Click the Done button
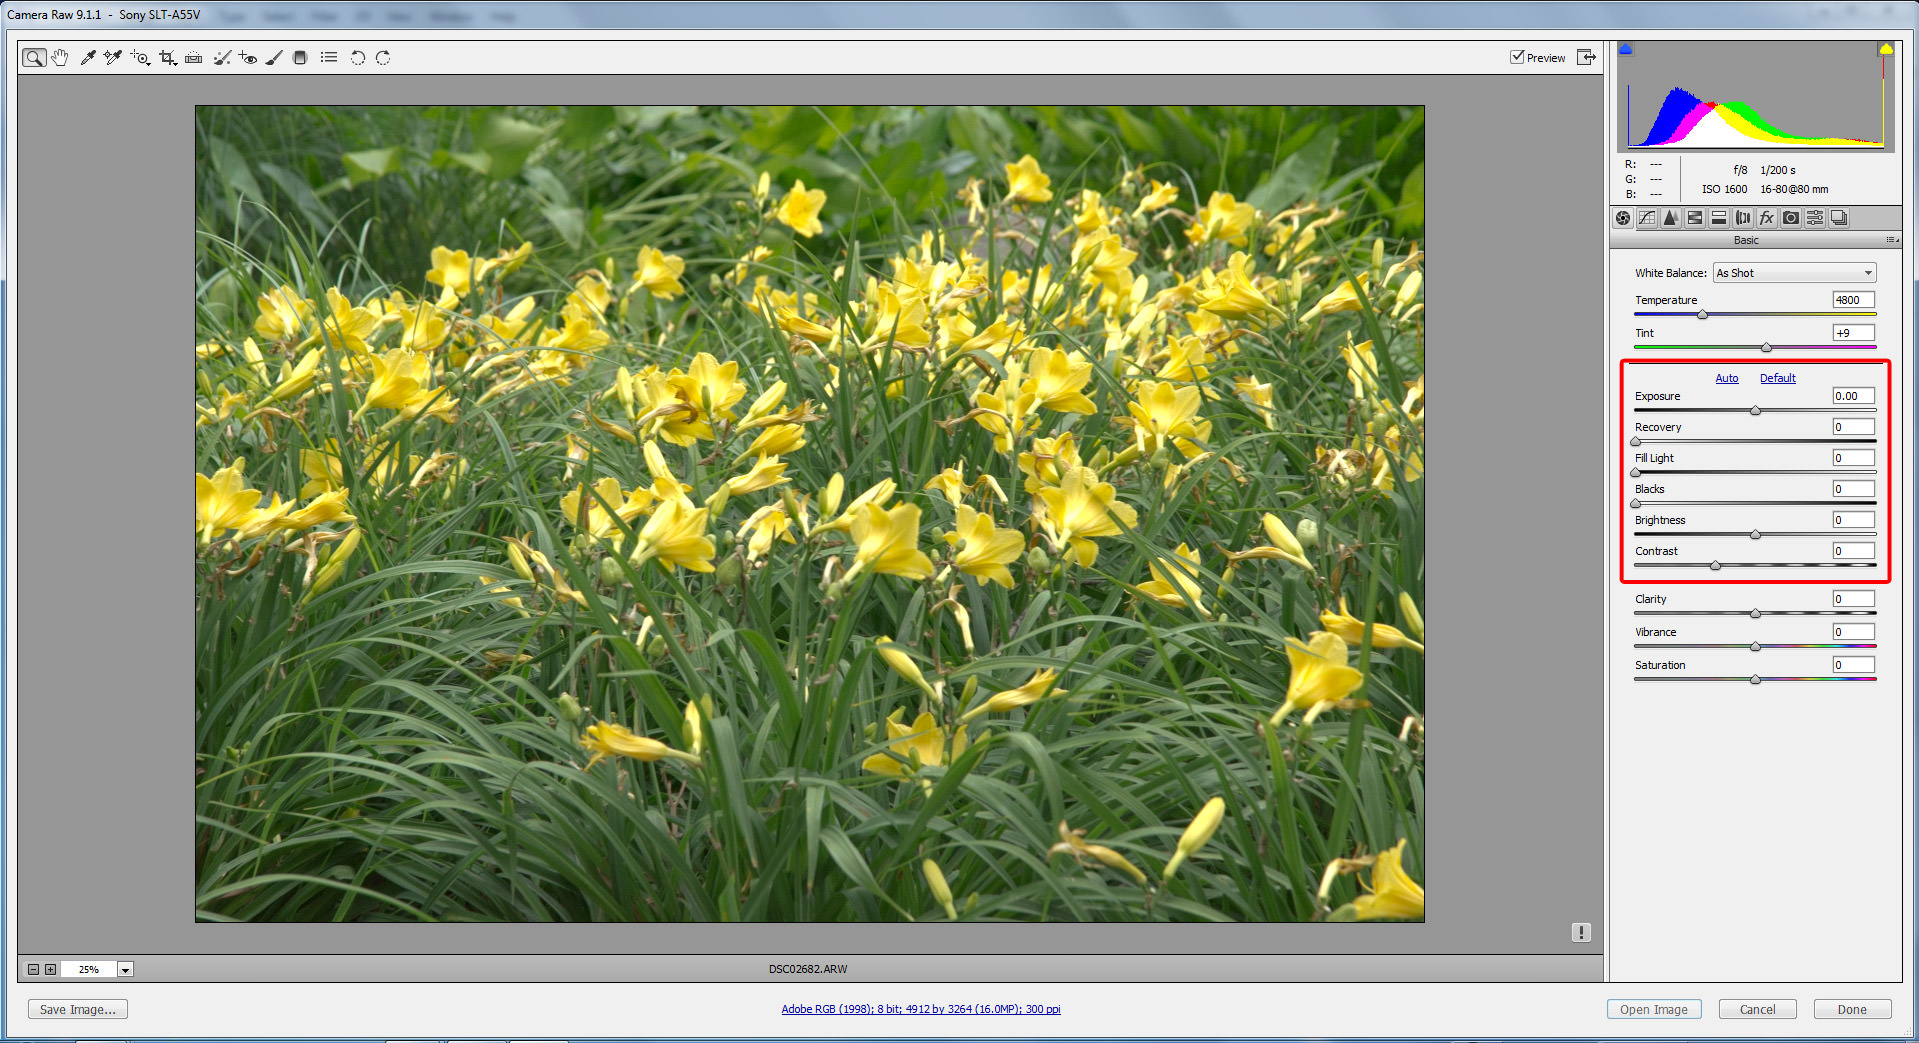This screenshot has height=1043, width=1919. click(x=1852, y=1009)
